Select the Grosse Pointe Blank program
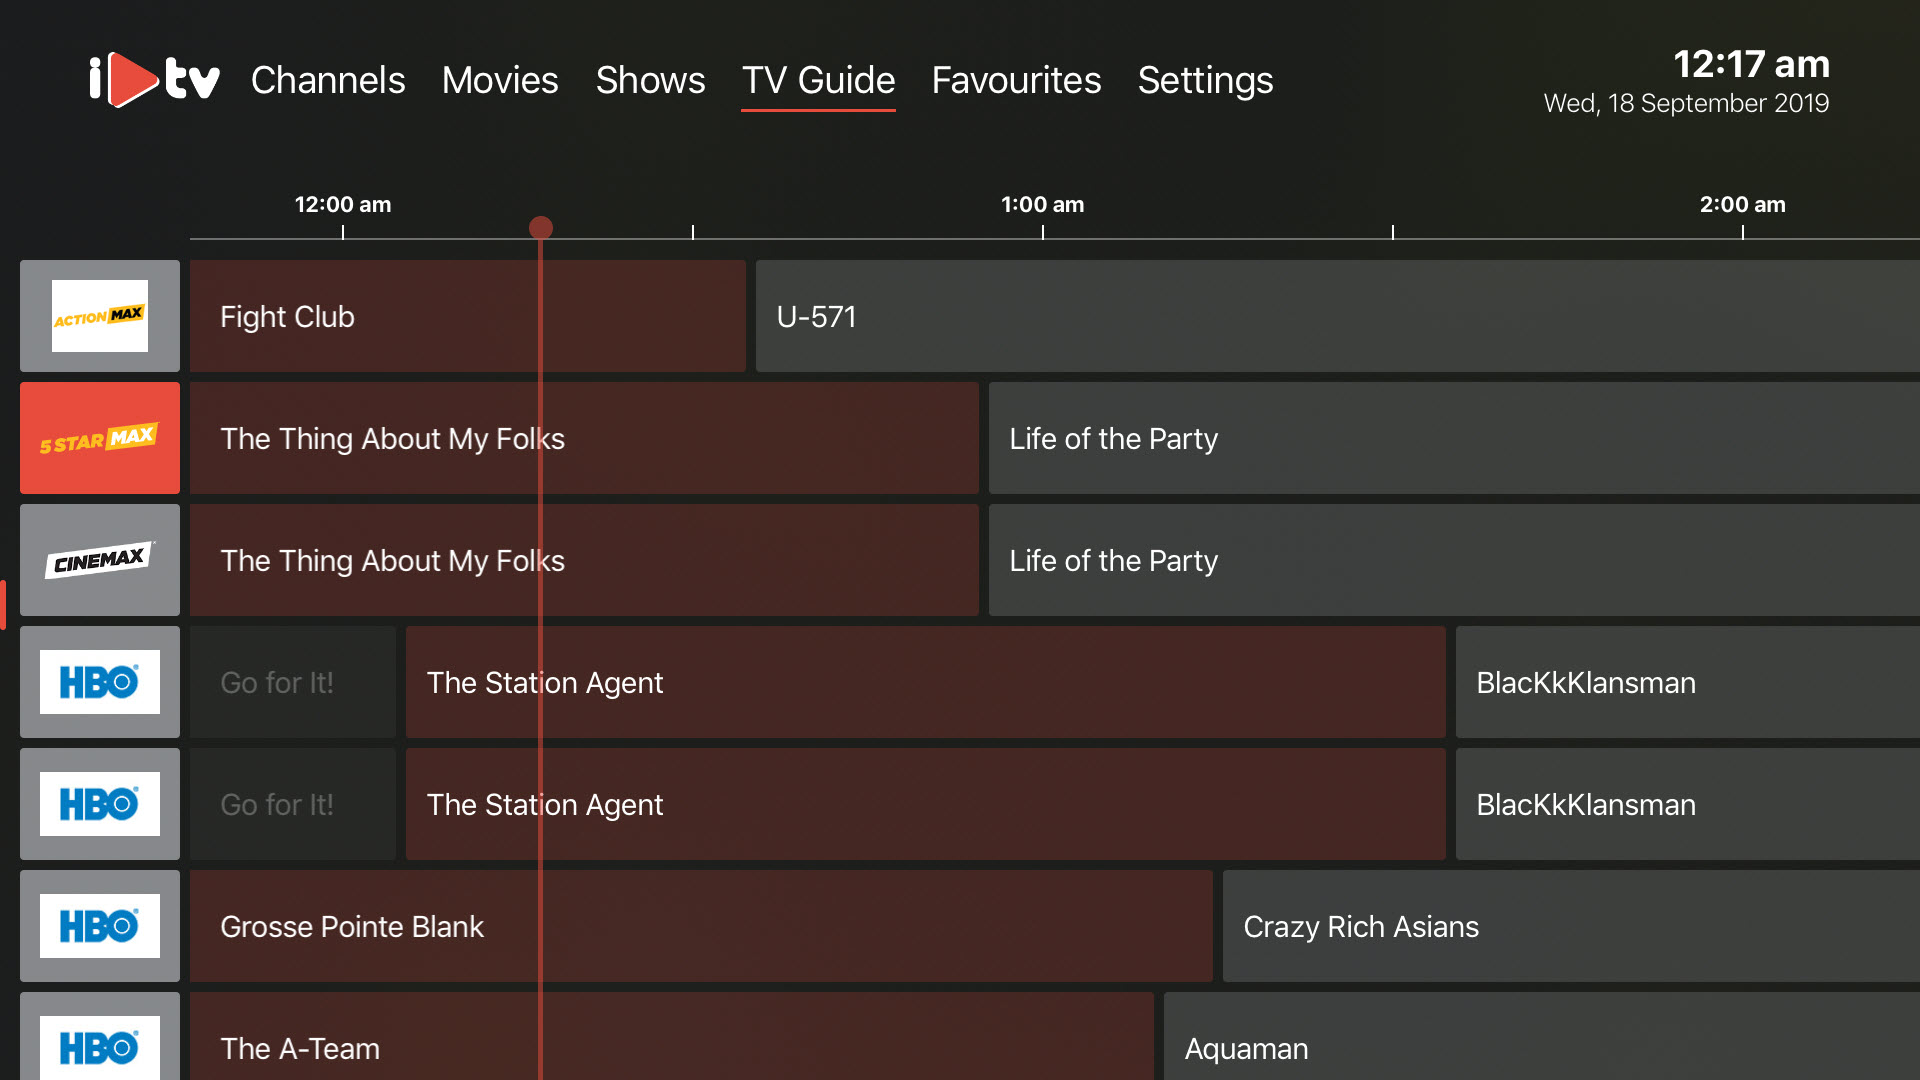This screenshot has width=1920, height=1080. click(701, 926)
